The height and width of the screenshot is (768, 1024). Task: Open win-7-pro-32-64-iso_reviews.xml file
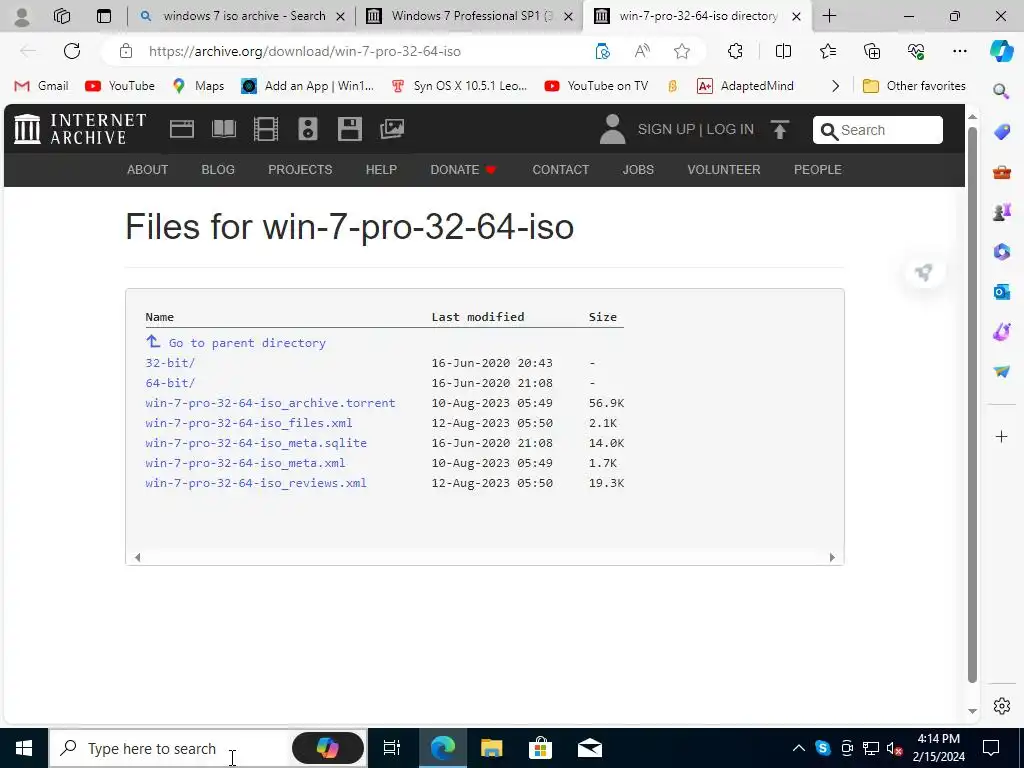pos(256,483)
